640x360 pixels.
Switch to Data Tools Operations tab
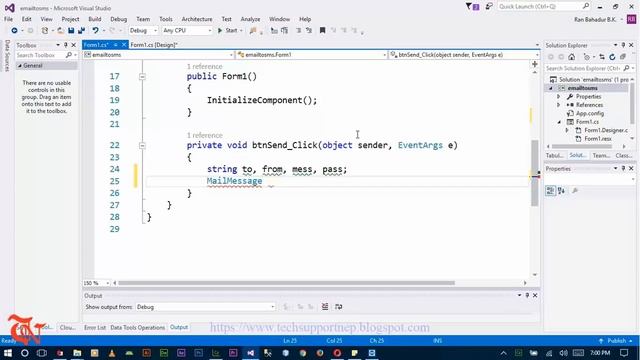(x=138, y=327)
